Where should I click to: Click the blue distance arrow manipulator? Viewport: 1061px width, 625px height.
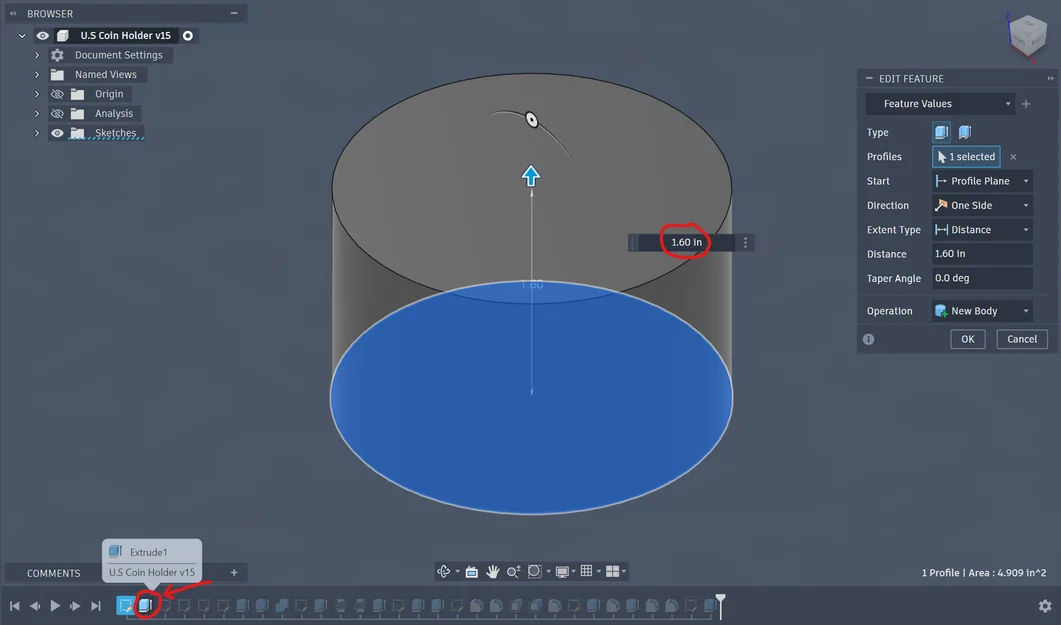point(531,176)
